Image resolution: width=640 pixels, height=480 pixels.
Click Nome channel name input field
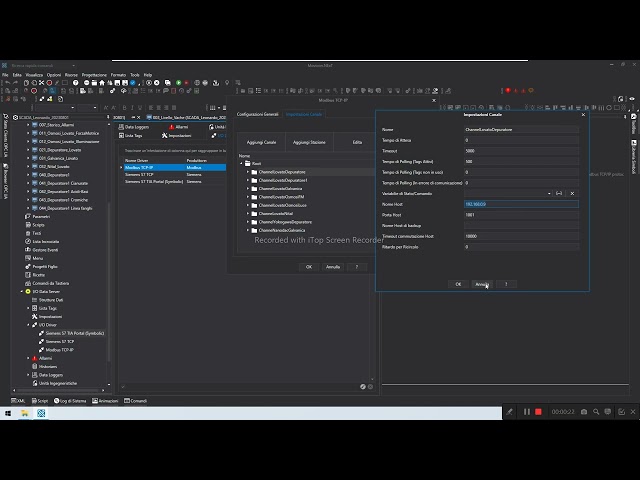click(521, 129)
